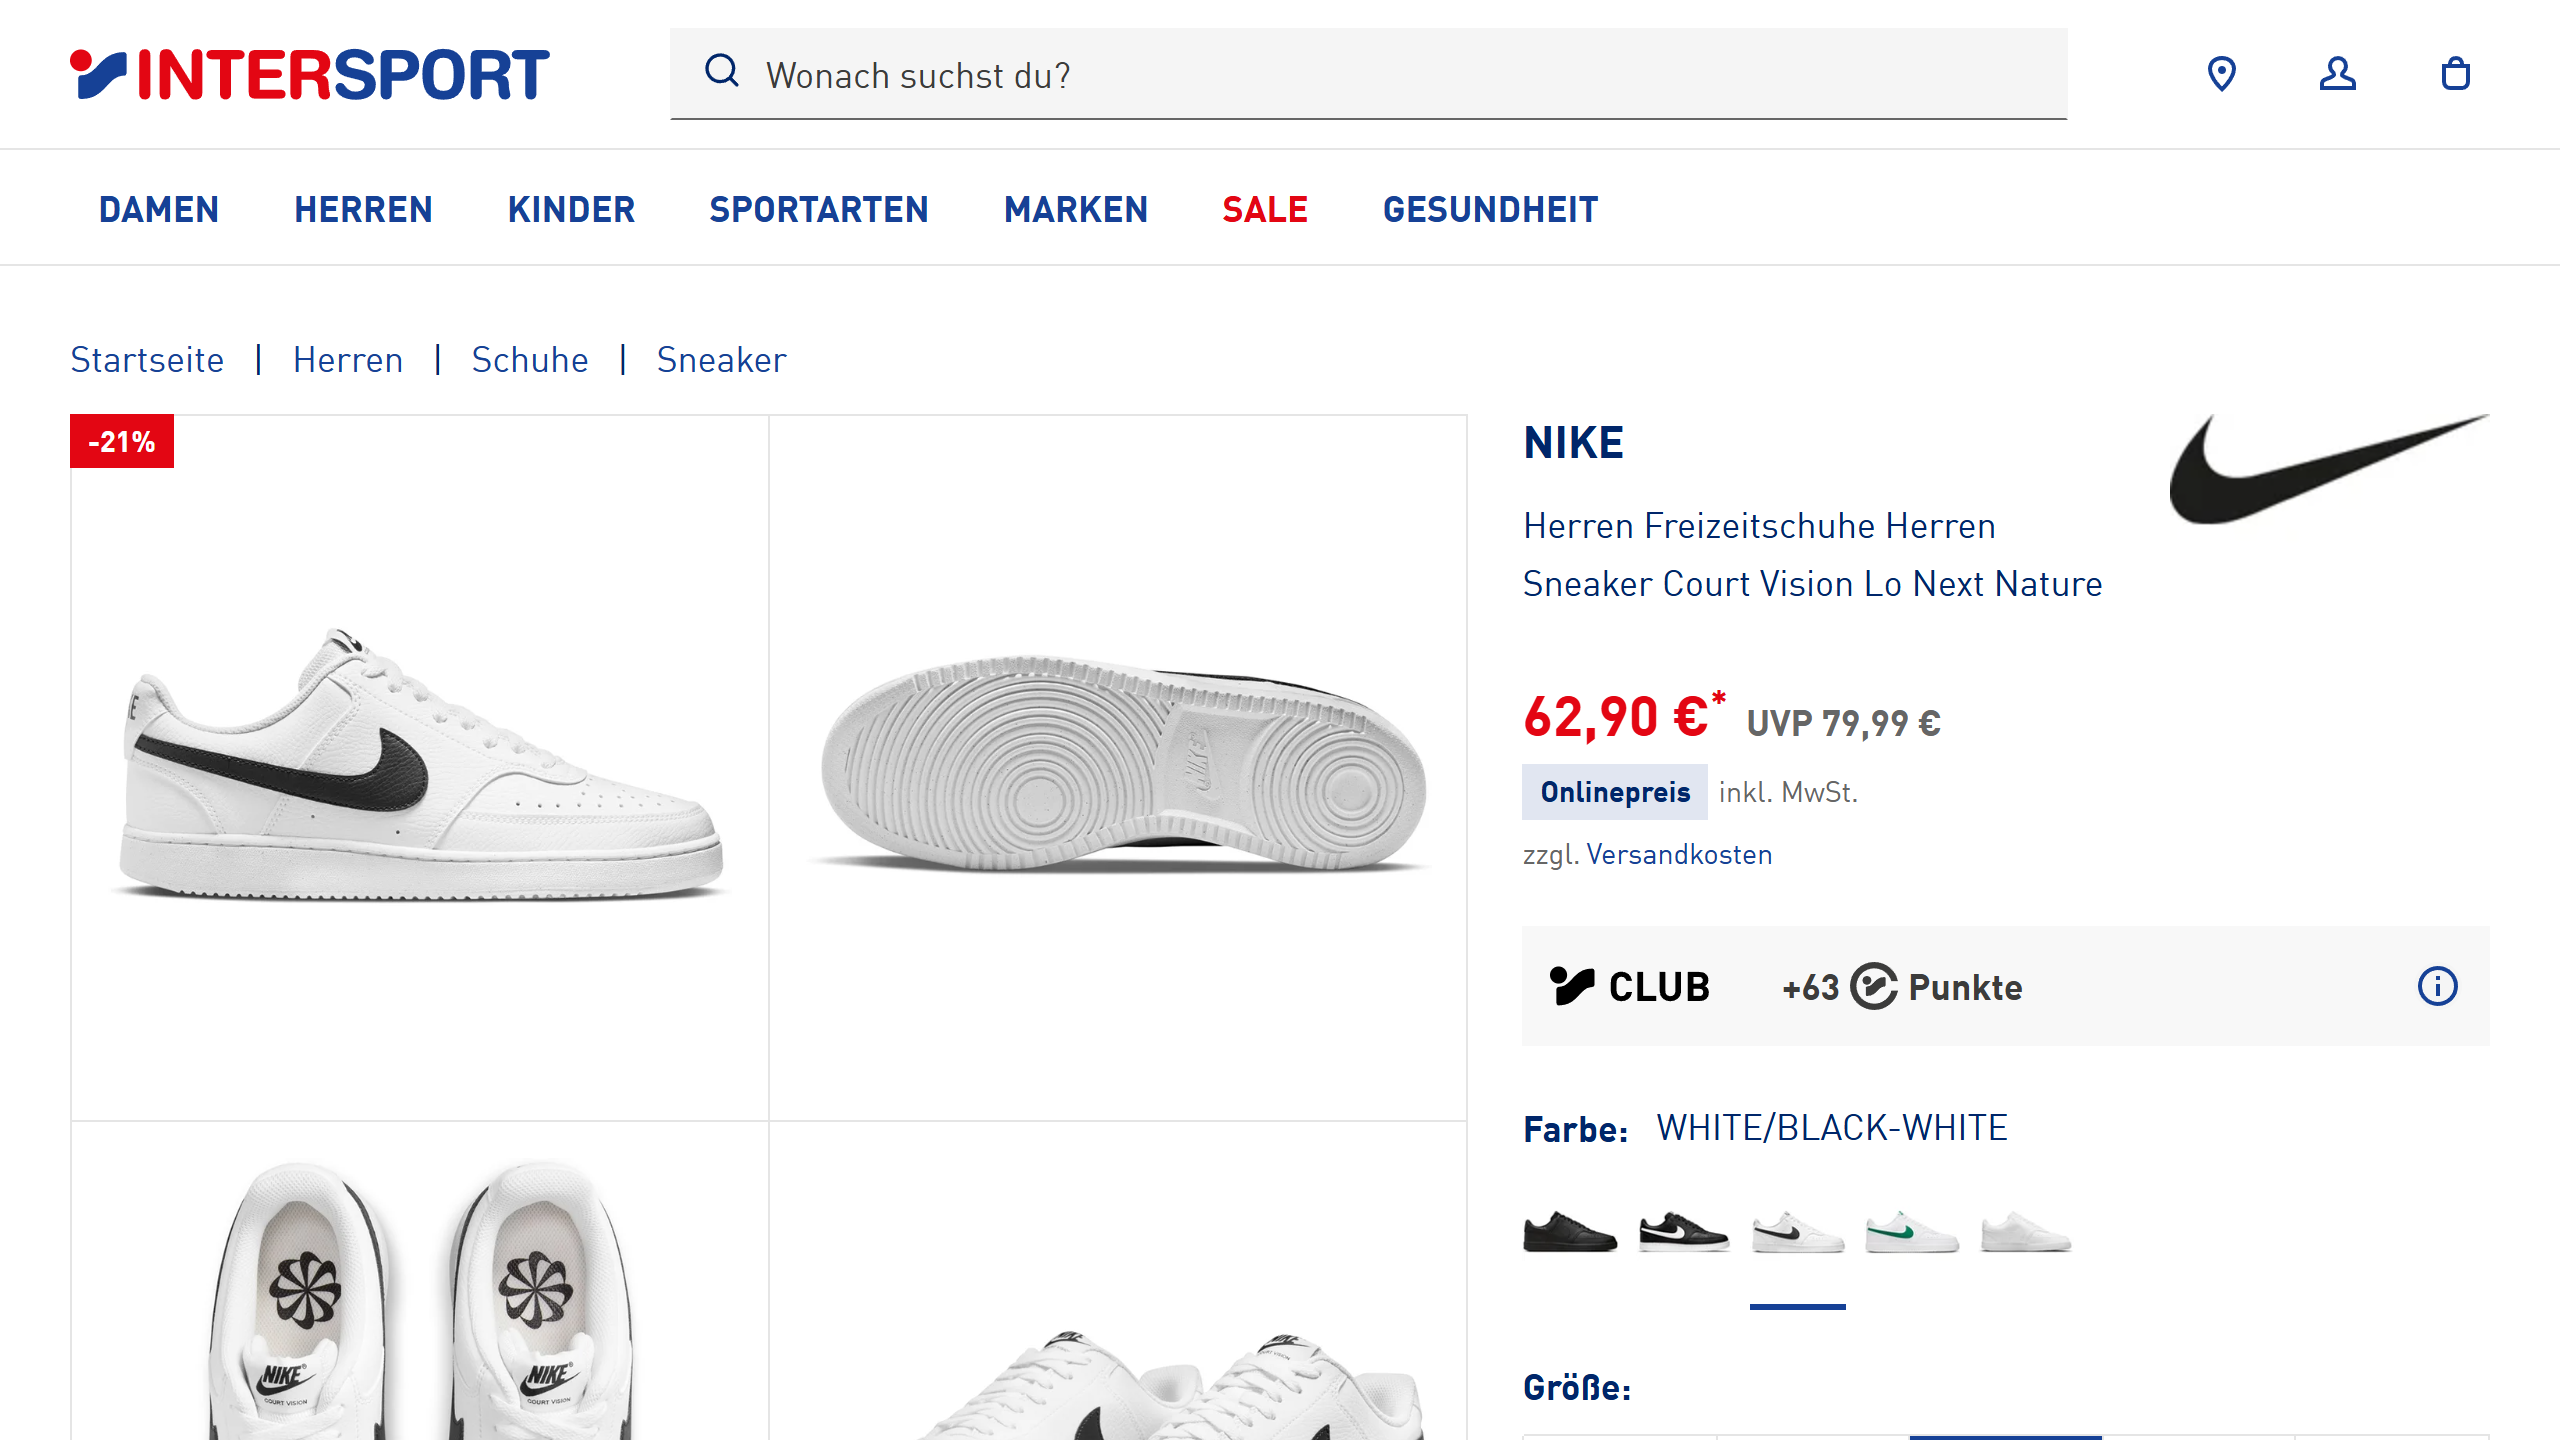Go to Sneaker breadcrumb link
This screenshot has width=2560, height=1440.
tap(721, 360)
